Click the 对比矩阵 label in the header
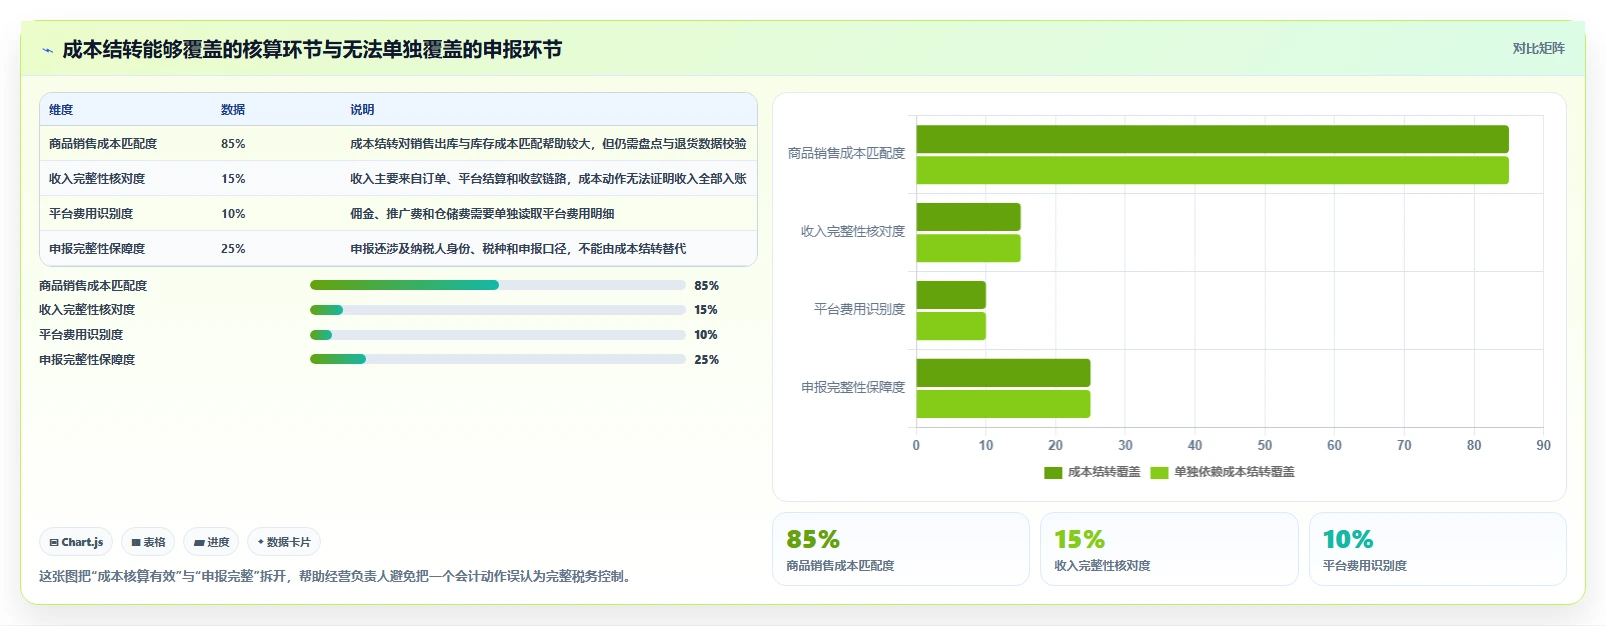The height and width of the screenshot is (626, 1606). coord(1538,48)
